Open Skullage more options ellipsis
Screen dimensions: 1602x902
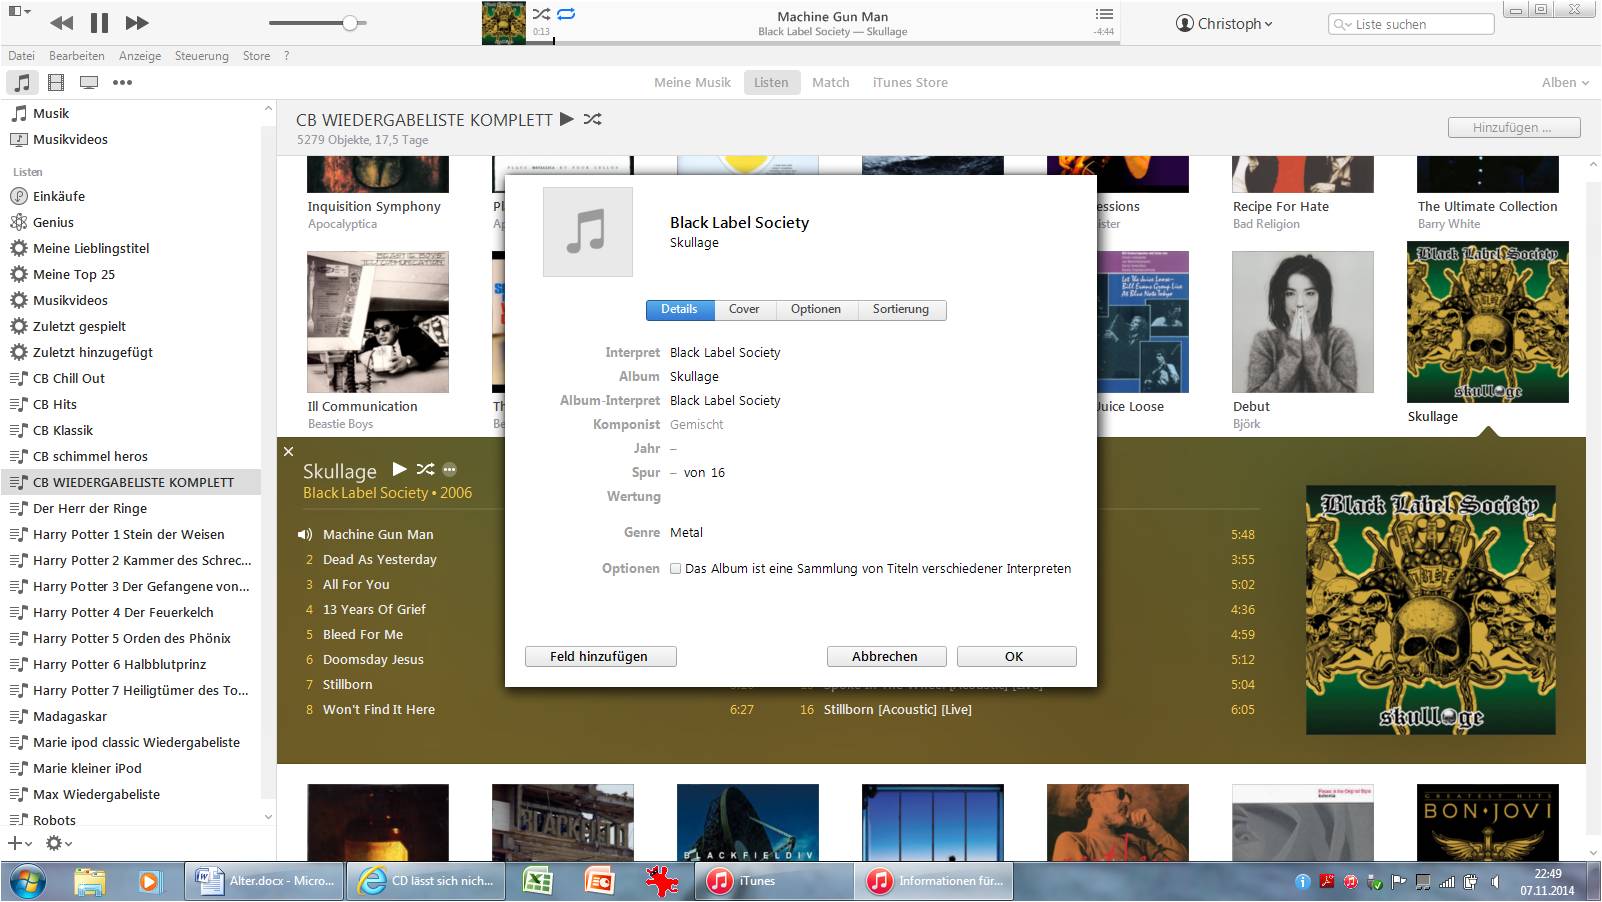pyautogui.click(x=450, y=469)
